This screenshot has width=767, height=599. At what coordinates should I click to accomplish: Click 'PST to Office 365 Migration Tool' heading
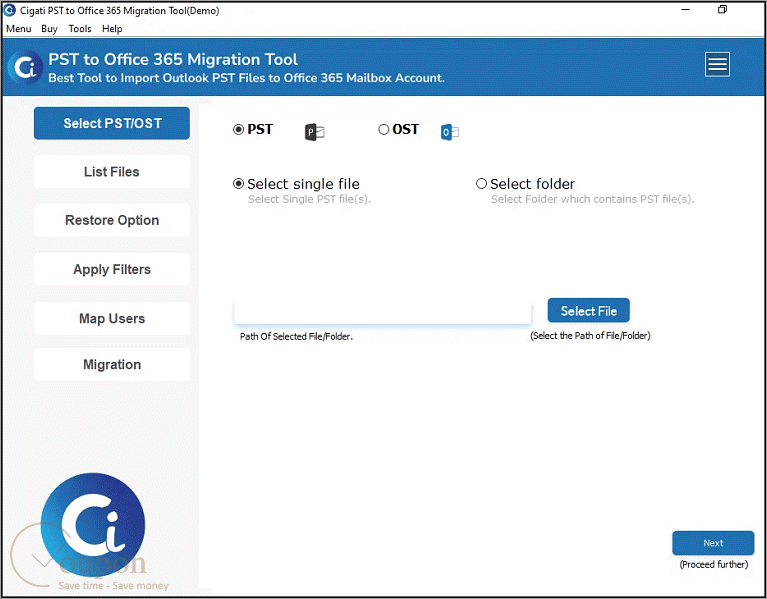[173, 60]
